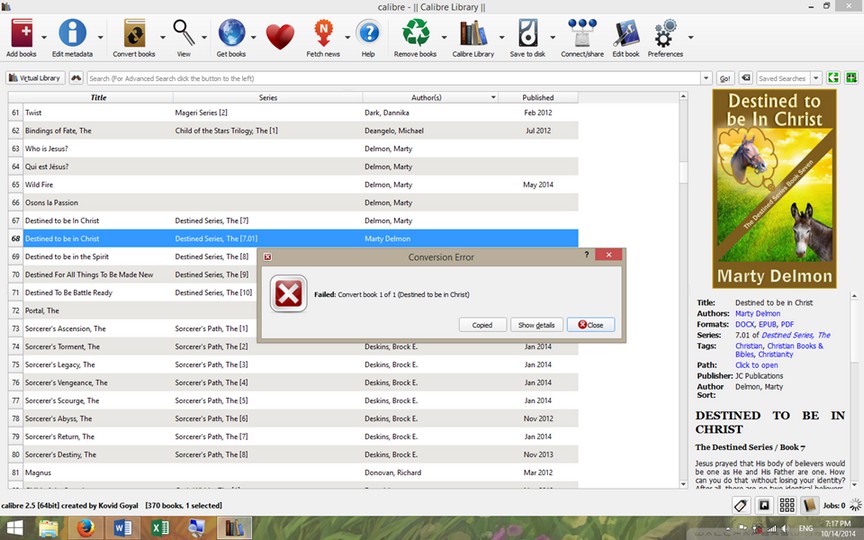Screen dimensions: 864x540
Task: Toggle the tag browser icon in status bar
Action: point(741,505)
